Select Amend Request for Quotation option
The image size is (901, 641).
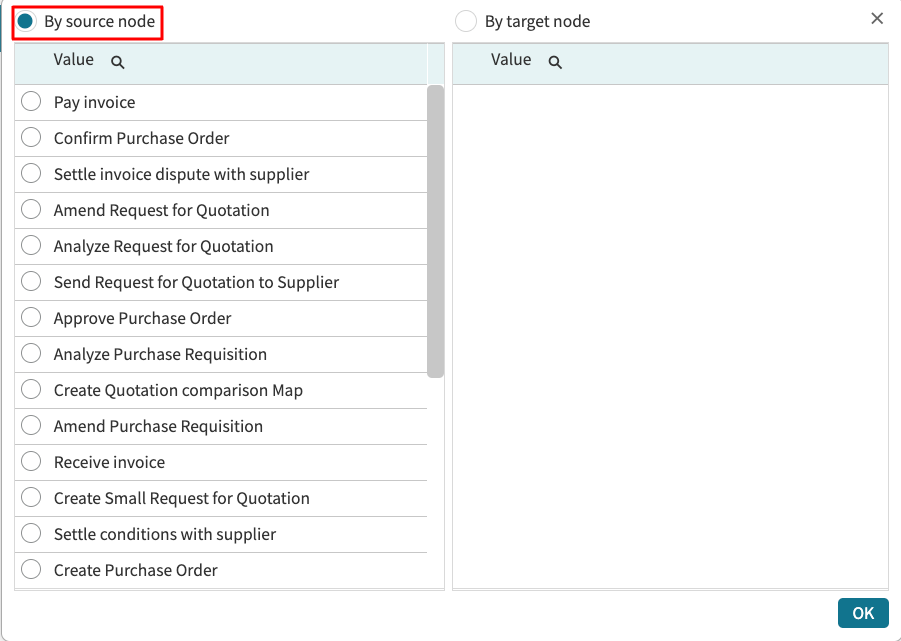[x=31, y=210]
